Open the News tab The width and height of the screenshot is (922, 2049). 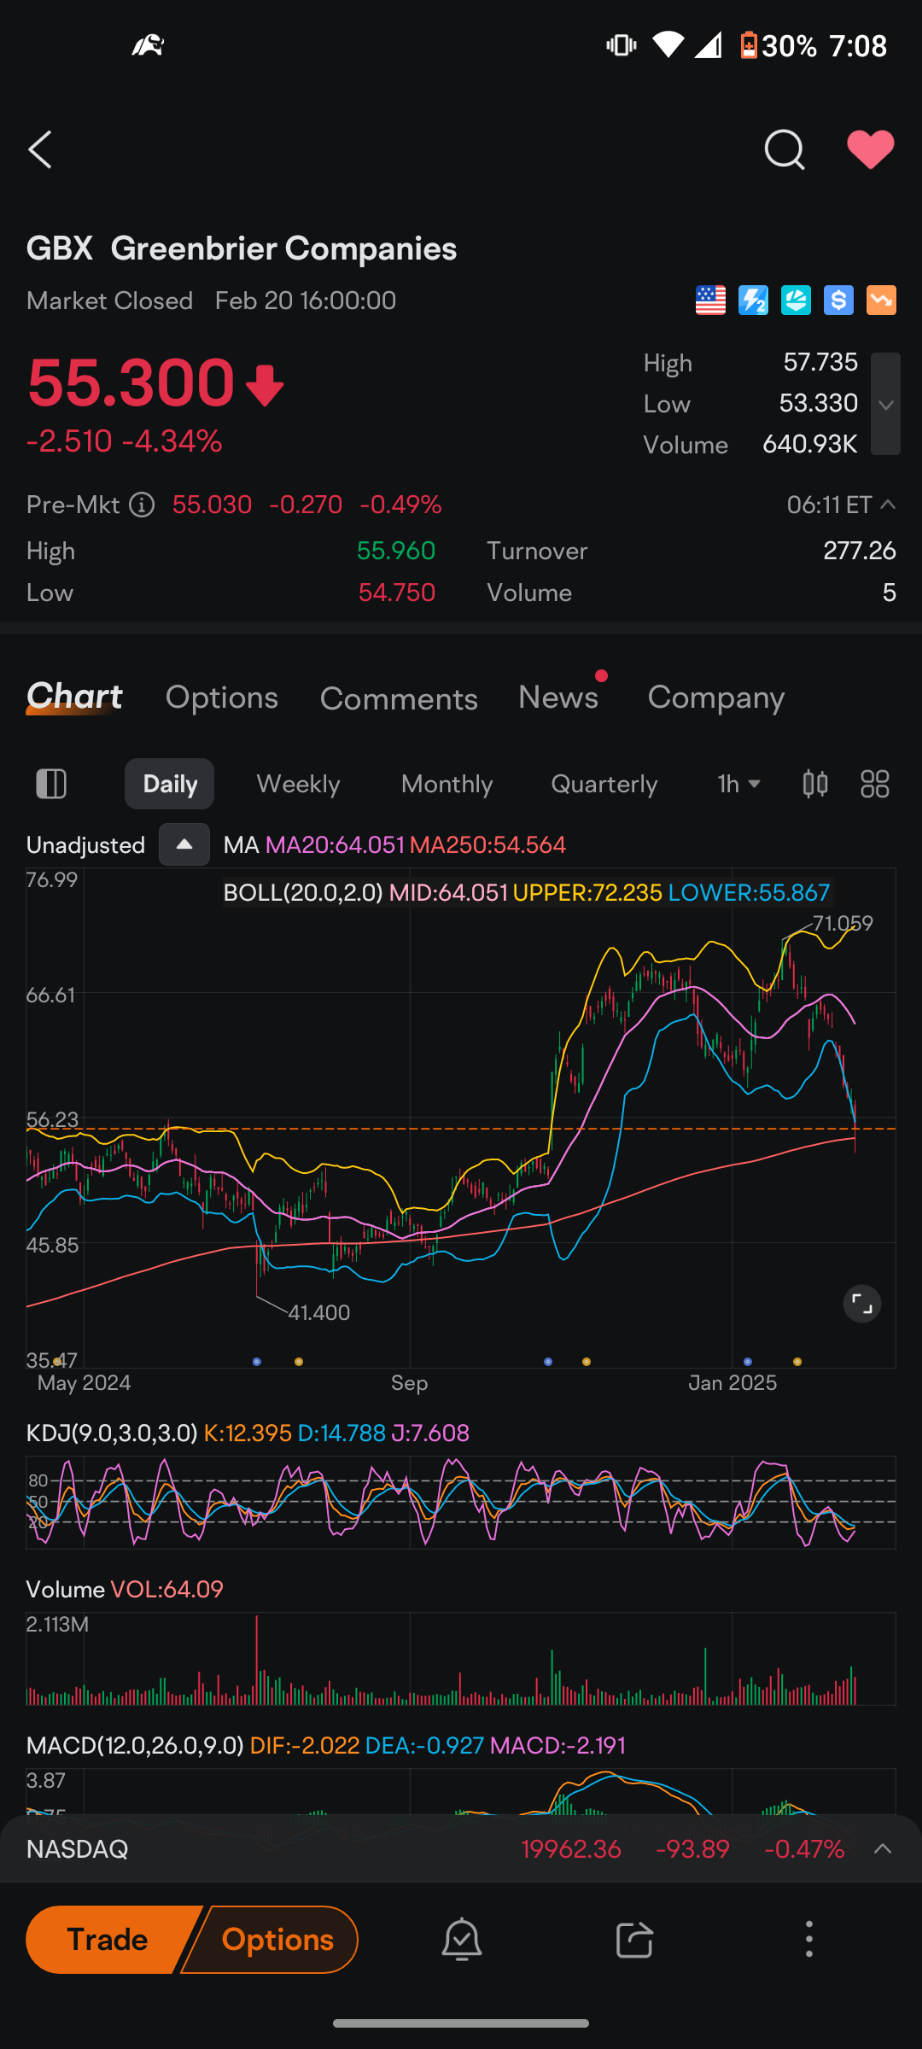[x=559, y=696]
